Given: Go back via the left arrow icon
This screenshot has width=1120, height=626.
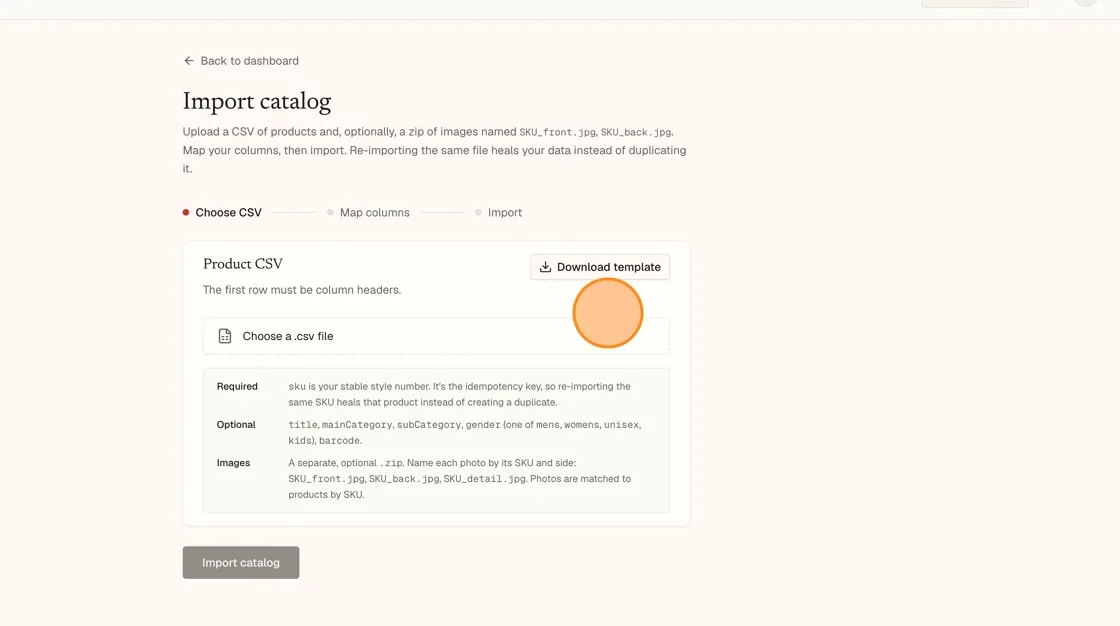Looking at the screenshot, I should [189, 61].
